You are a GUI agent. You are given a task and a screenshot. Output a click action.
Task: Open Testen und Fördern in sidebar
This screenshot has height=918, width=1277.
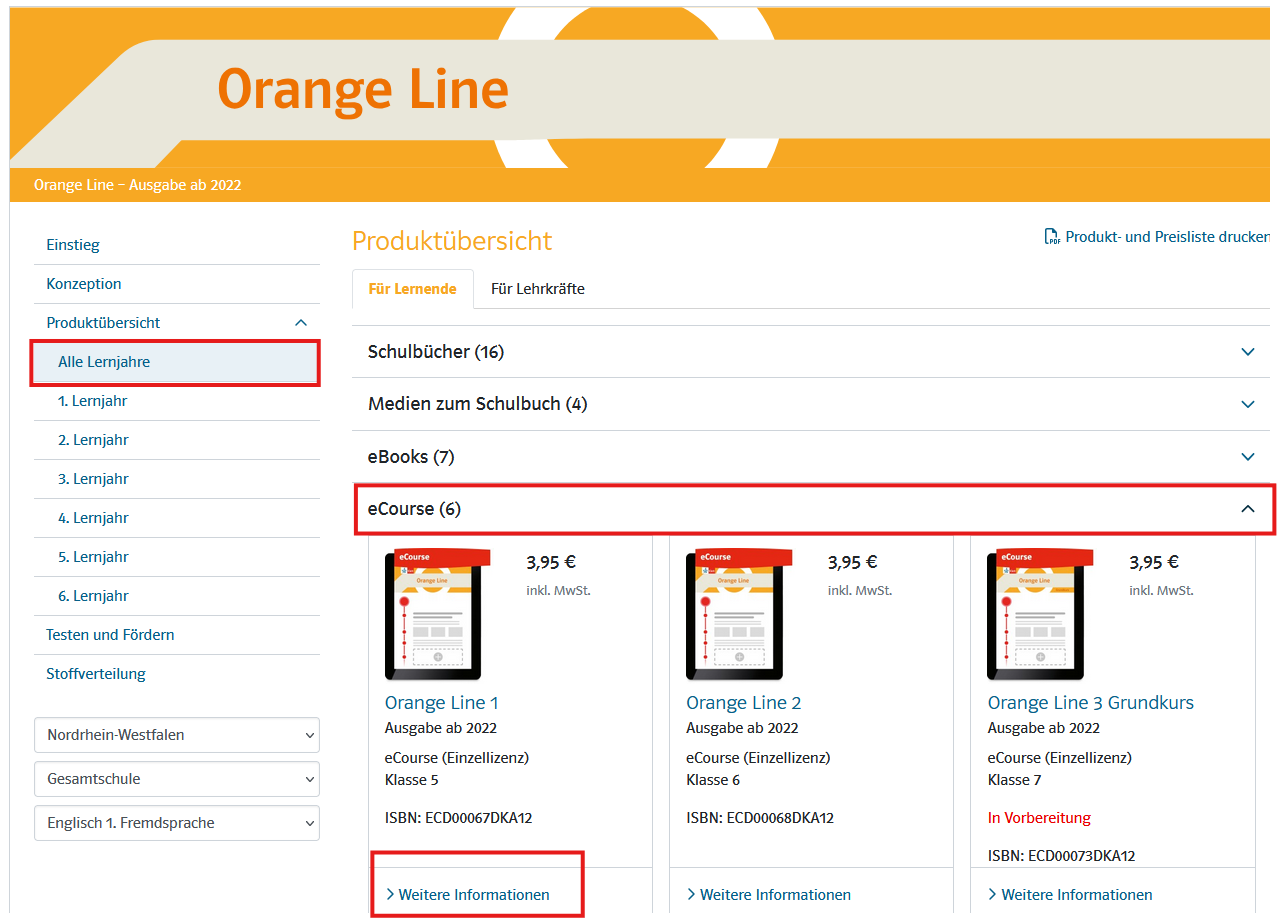pyautogui.click(x=110, y=635)
